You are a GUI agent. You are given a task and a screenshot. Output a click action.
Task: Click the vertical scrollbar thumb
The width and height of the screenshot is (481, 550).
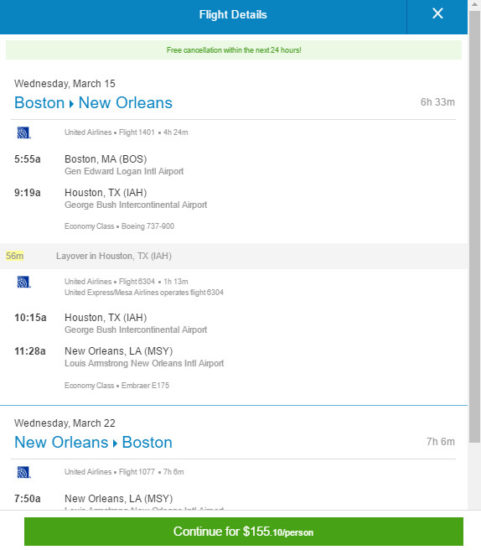pyautogui.click(x=475, y=226)
